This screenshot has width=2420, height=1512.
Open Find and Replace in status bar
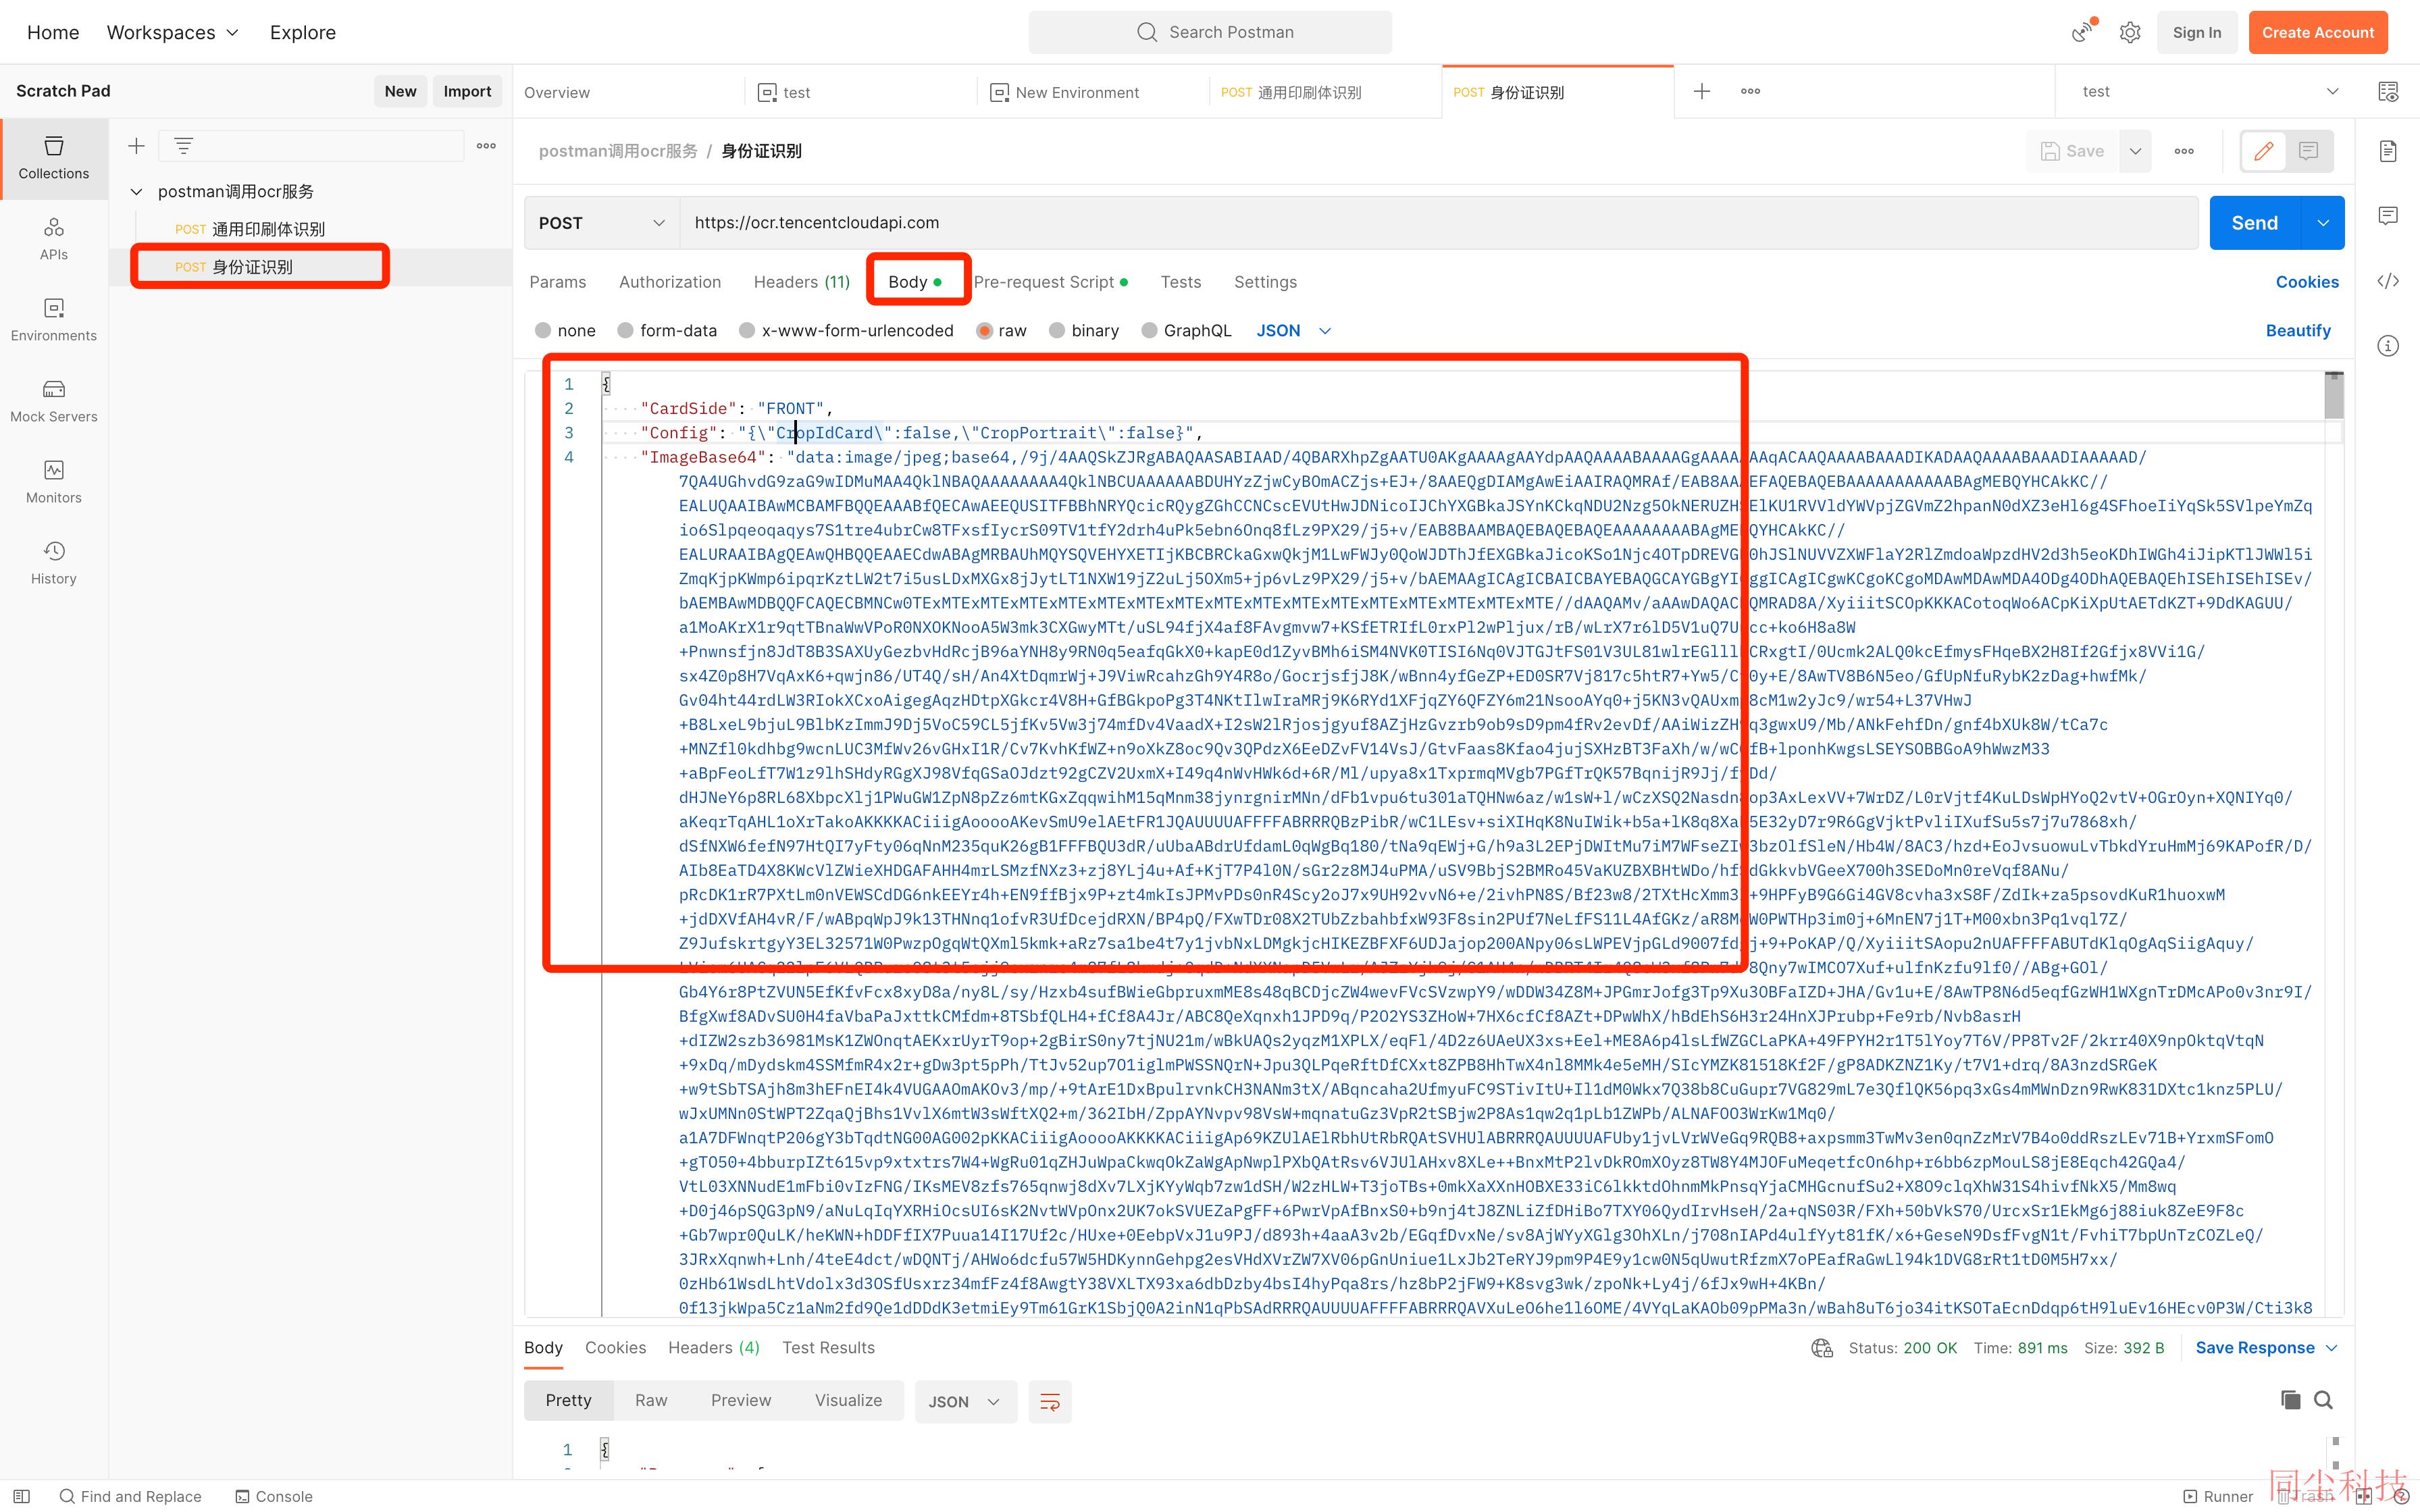(131, 1496)
